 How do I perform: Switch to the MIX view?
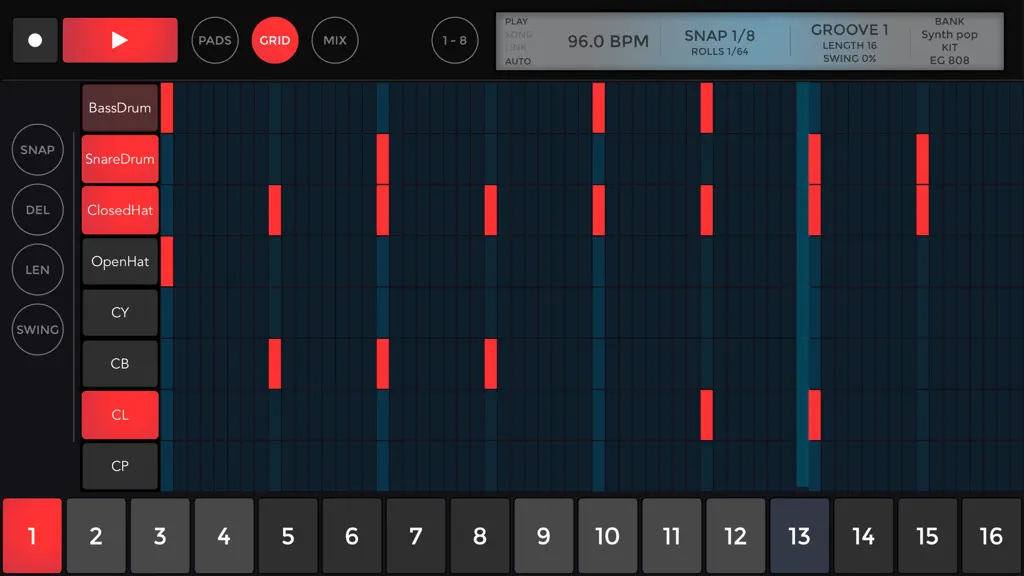335,40
